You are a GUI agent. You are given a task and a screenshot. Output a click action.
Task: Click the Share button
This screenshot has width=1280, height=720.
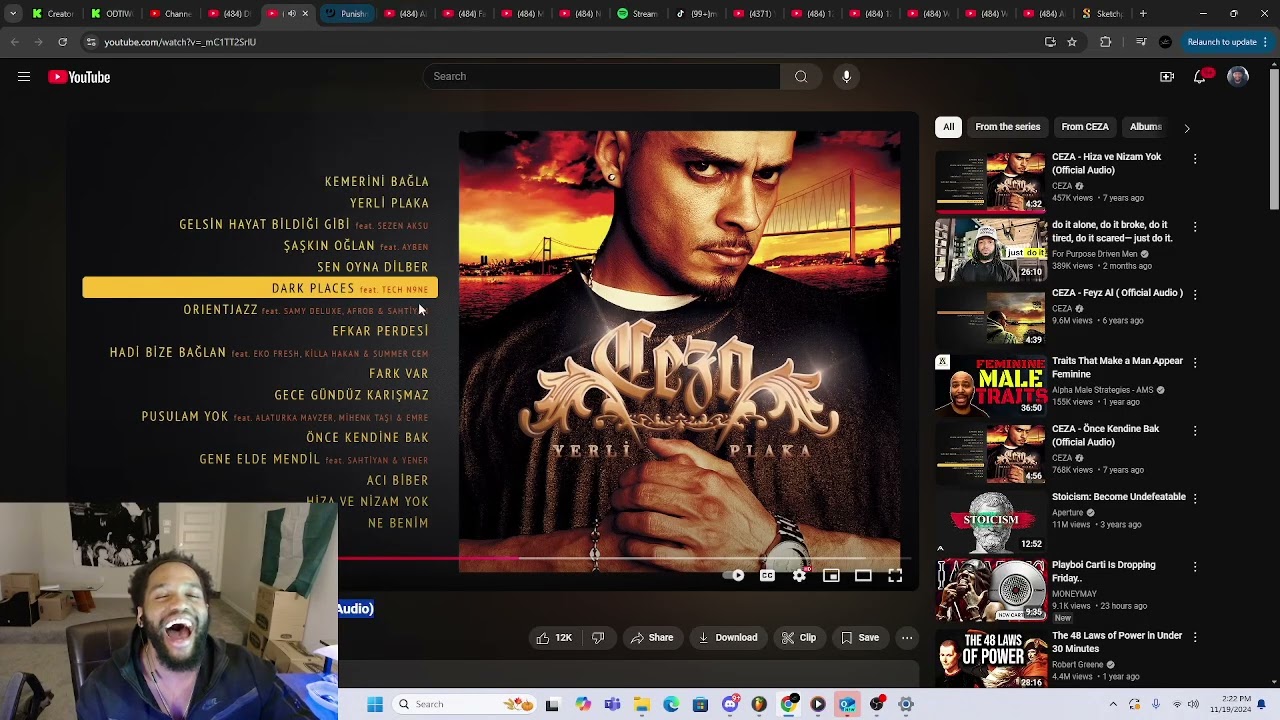coord(651,637)
